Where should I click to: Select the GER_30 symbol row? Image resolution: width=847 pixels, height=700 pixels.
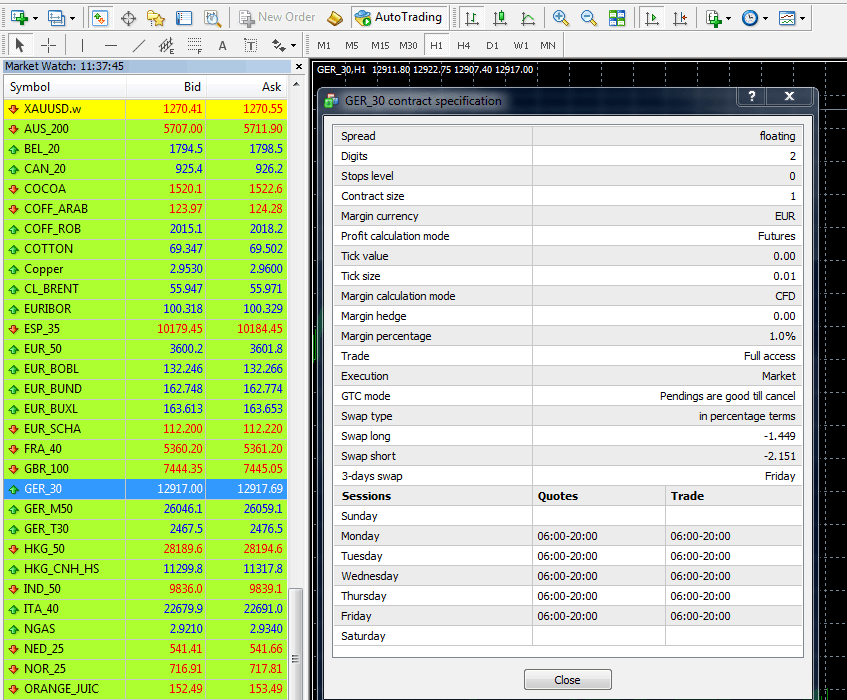[x=145, y=489]
